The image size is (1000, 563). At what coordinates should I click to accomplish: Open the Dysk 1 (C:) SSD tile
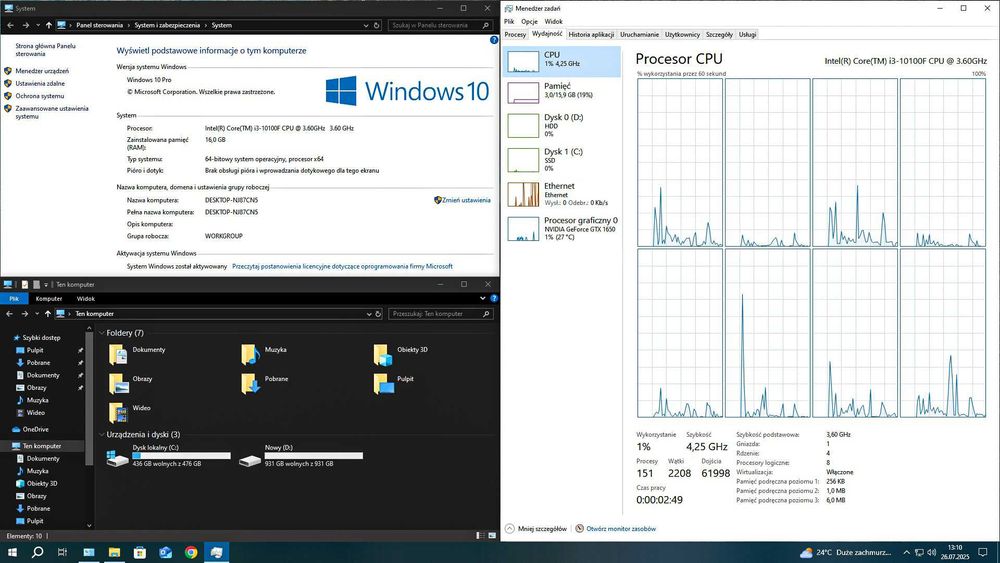point(561,159)
